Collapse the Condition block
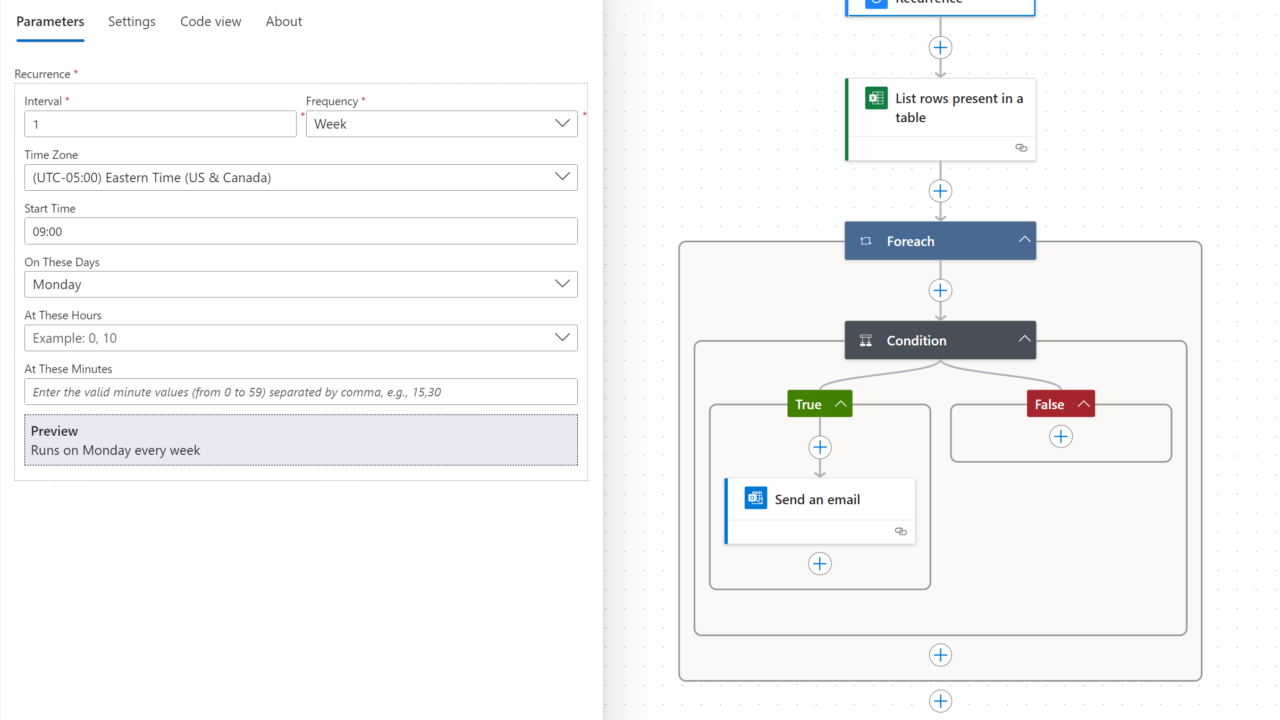This screenshot has height=720, width=1280. pos(1024,340)
